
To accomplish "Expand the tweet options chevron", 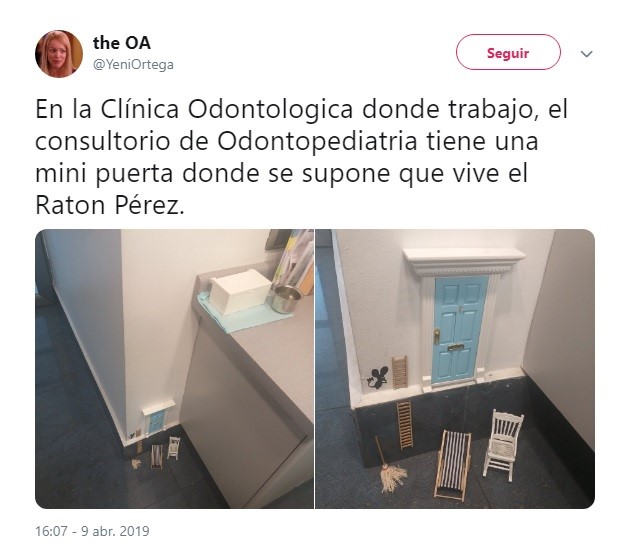I will pos(586,54).
